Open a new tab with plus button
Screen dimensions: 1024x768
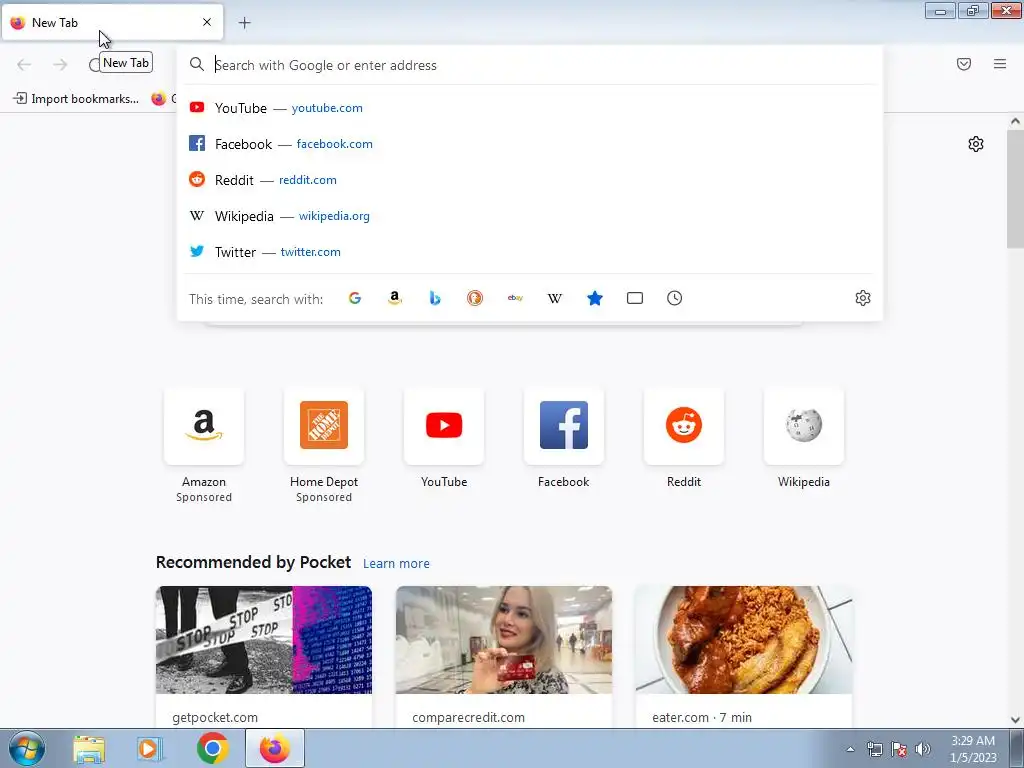coord(245,23)
